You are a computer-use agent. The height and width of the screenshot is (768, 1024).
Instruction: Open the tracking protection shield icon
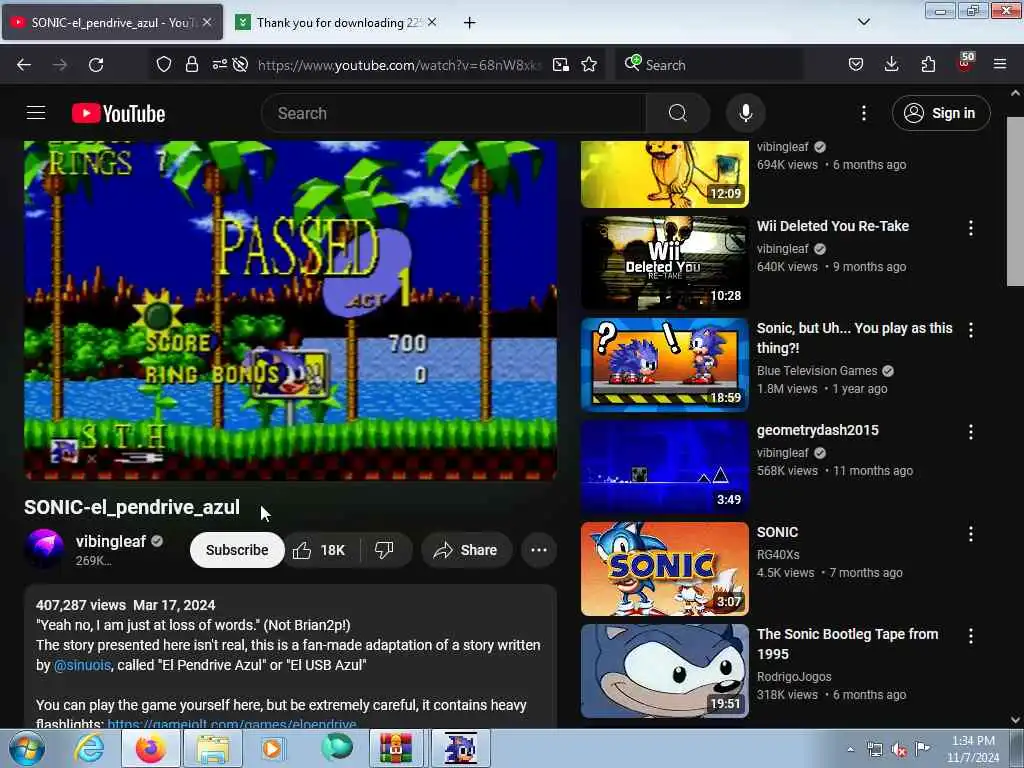coord(164,64)
